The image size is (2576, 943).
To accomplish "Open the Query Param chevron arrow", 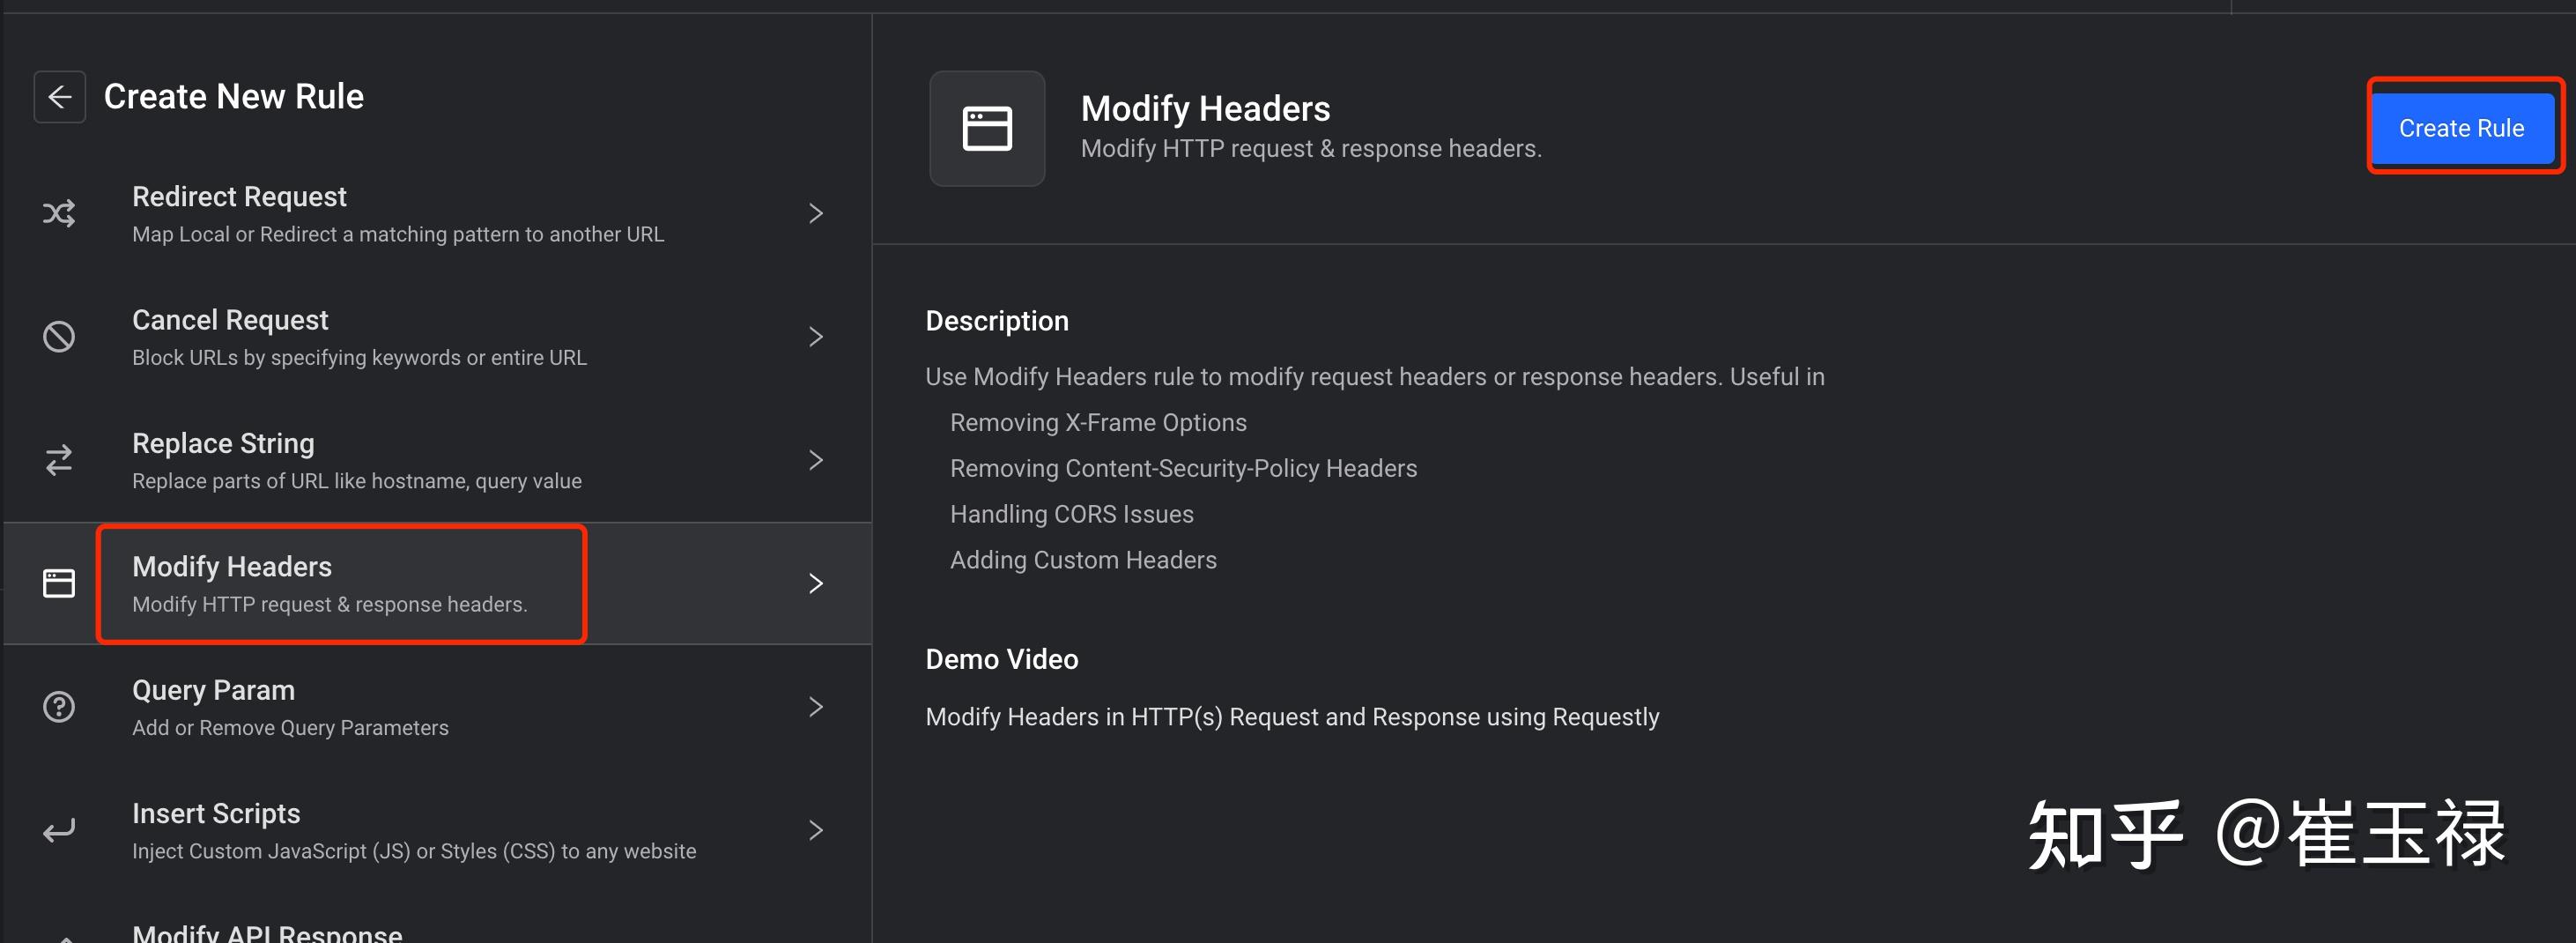I will pos(815,707).
